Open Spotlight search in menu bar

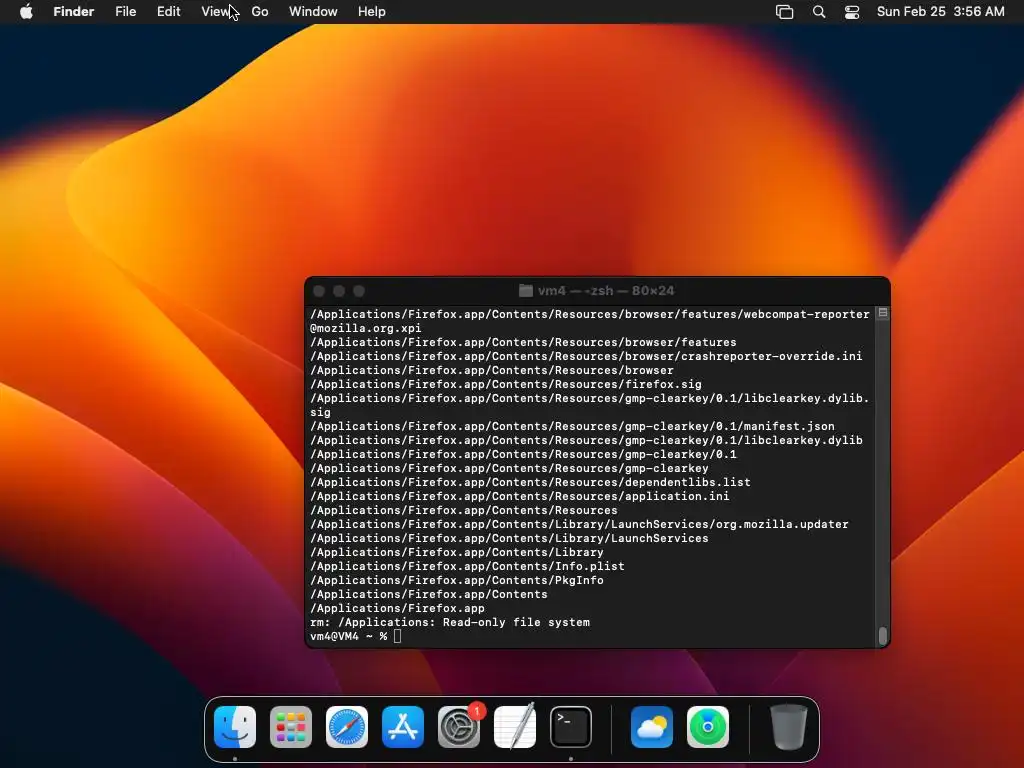pyautogui.click(x=819, y=12)
